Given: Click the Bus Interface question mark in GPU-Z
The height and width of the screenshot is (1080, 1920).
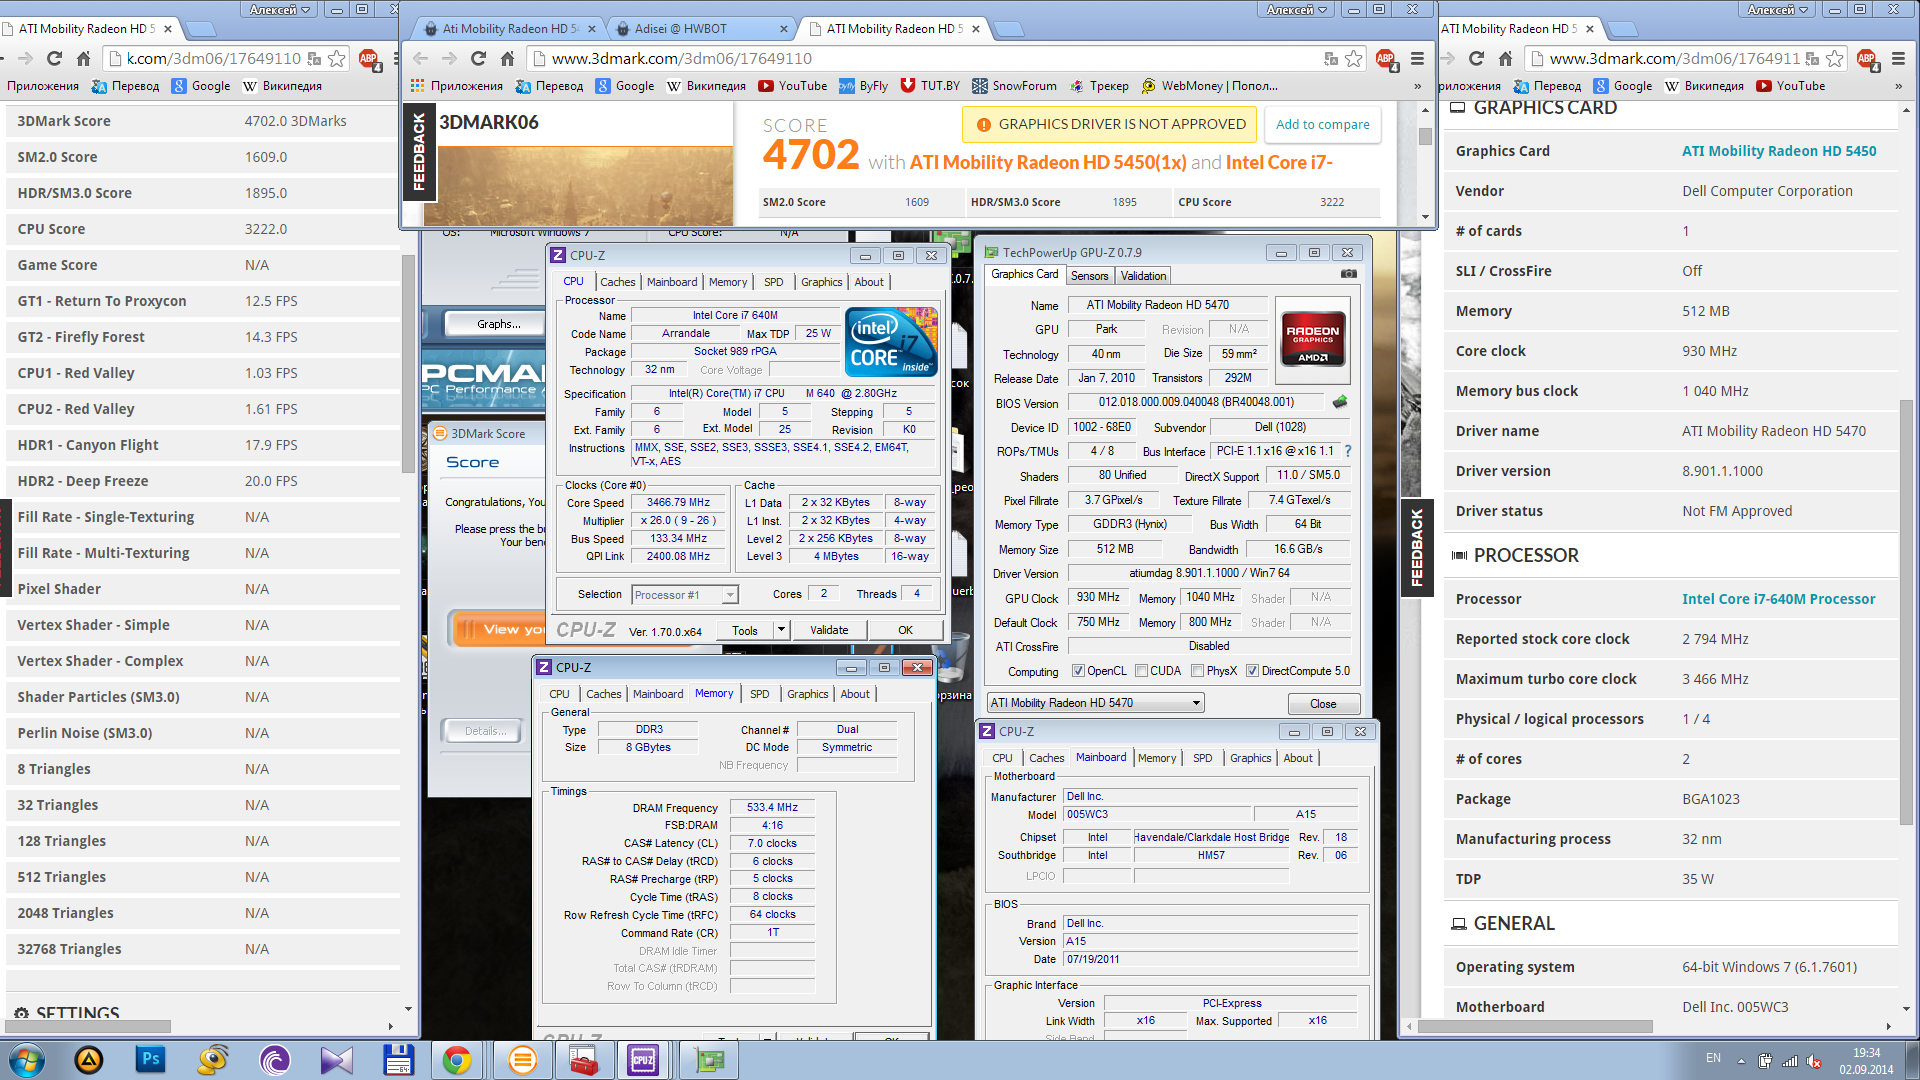Looking at the screenshot, I should (x=1347, y=451).
